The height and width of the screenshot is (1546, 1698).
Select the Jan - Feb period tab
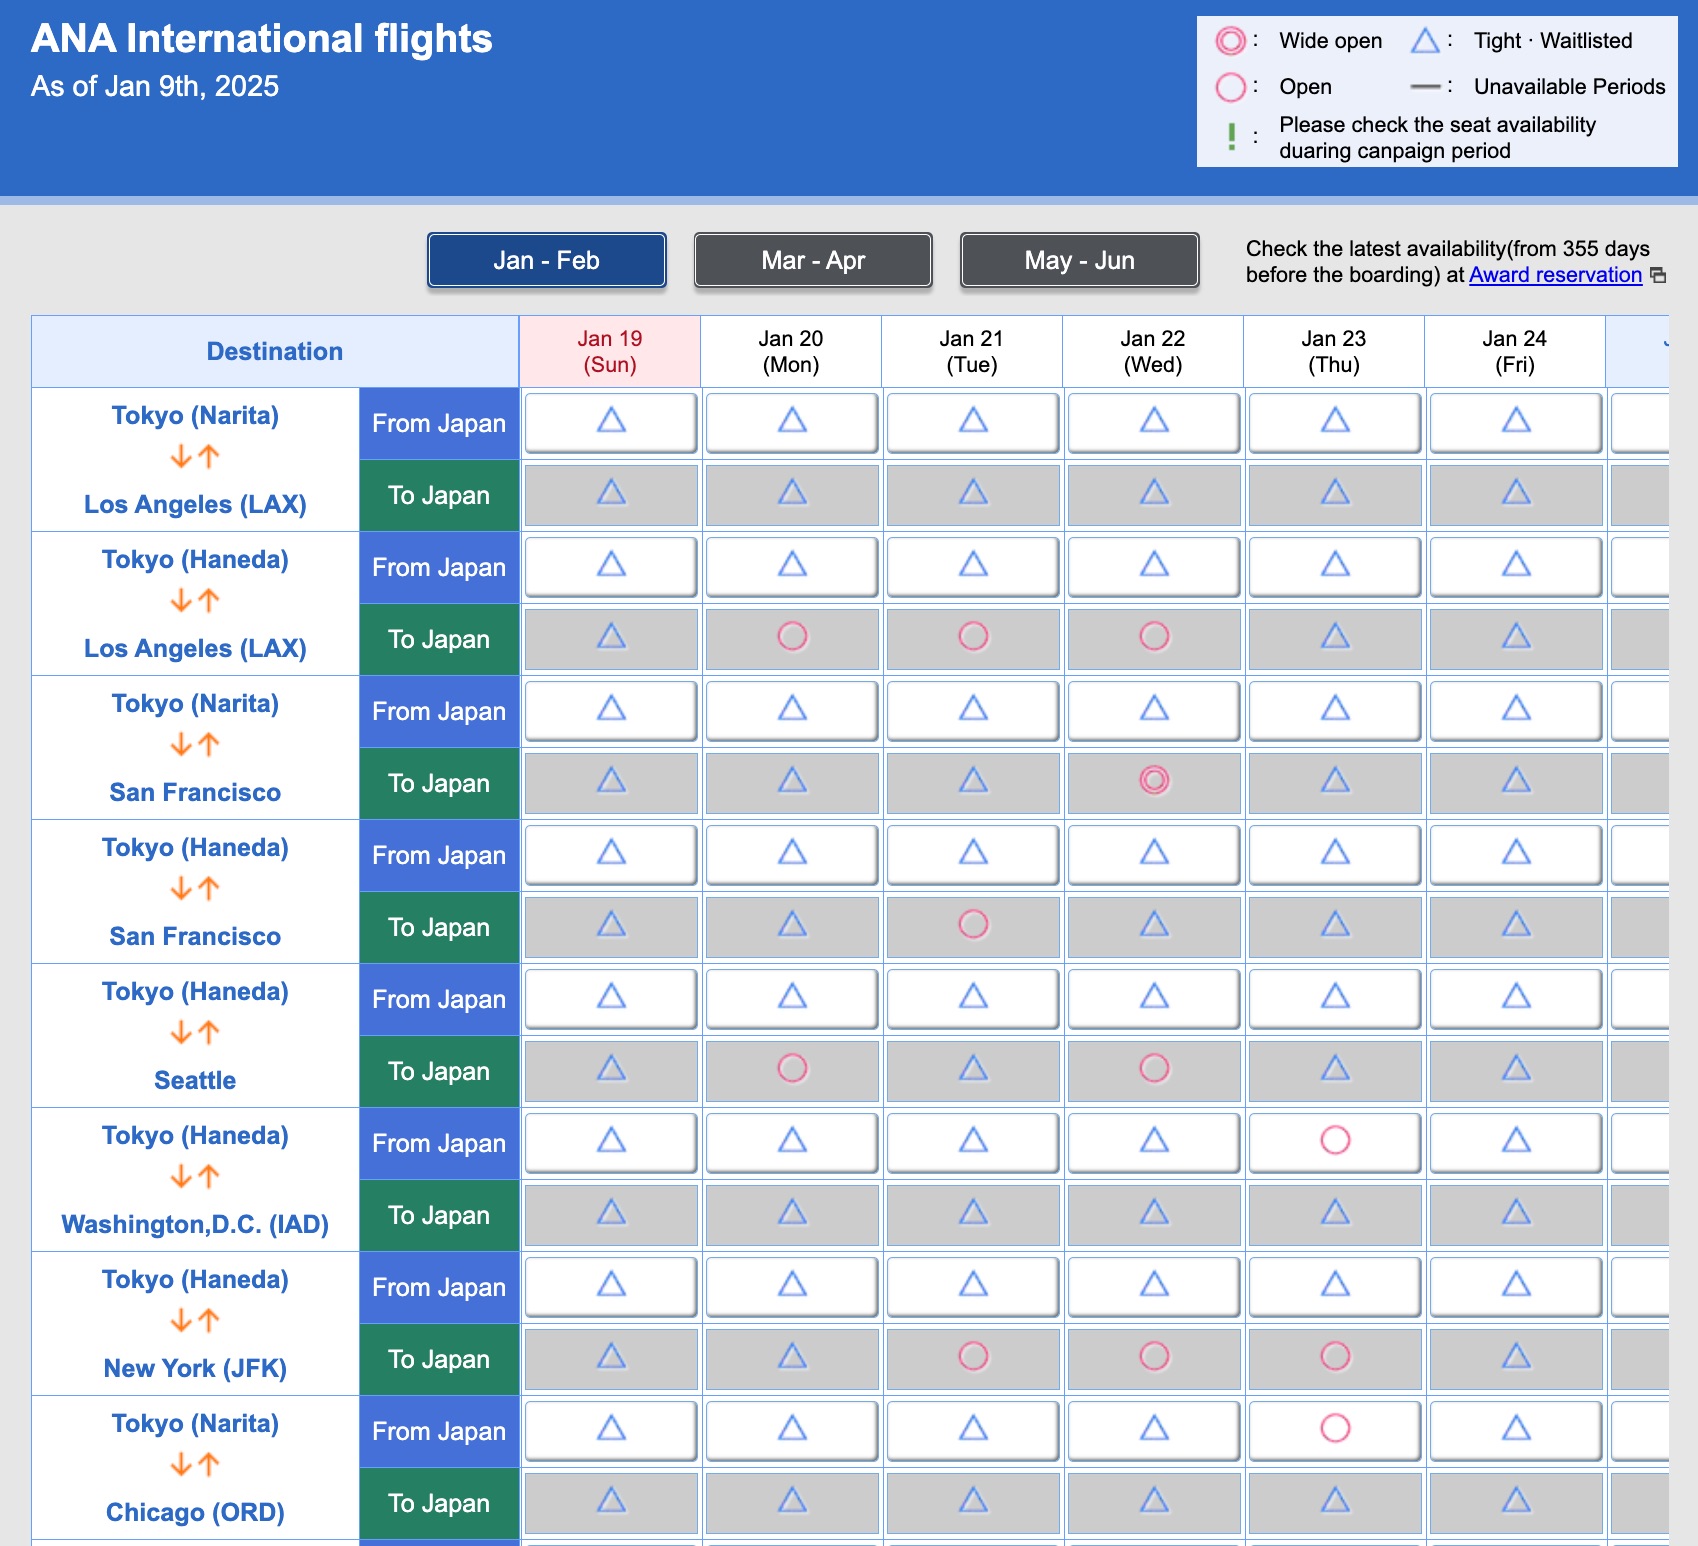546,259
